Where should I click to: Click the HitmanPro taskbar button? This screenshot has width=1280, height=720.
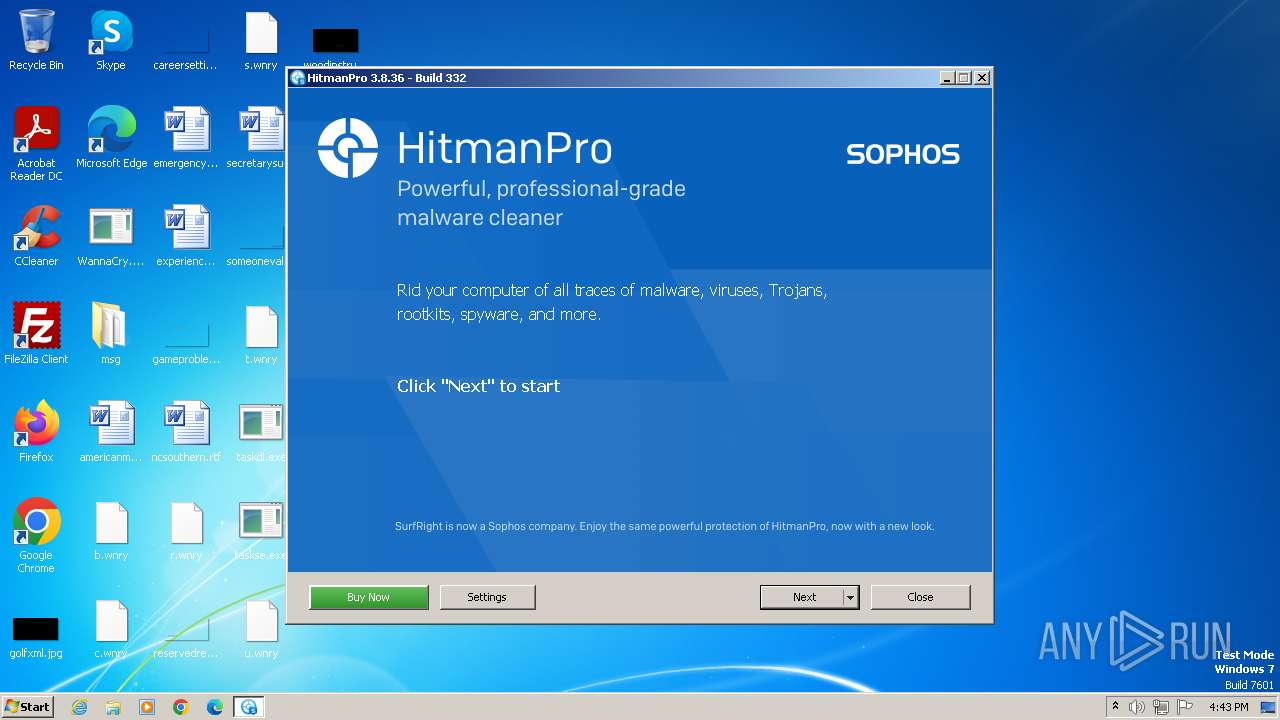(x=249, y=707)
